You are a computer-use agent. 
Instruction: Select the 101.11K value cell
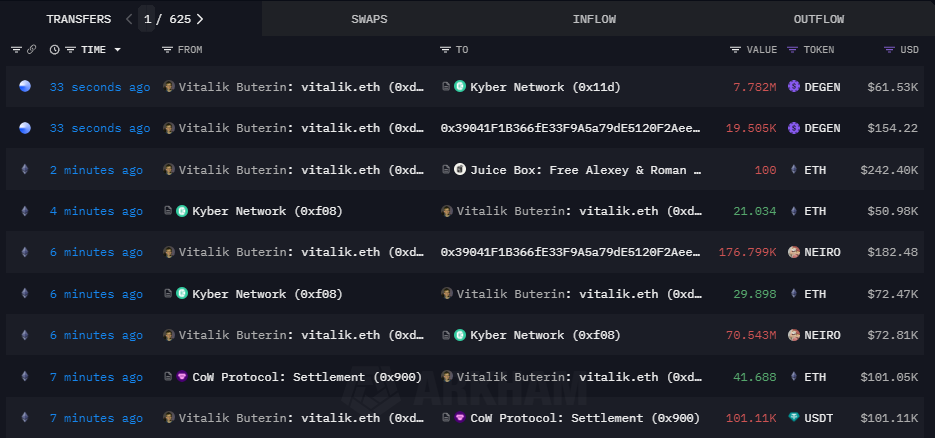tap(751, 418)
